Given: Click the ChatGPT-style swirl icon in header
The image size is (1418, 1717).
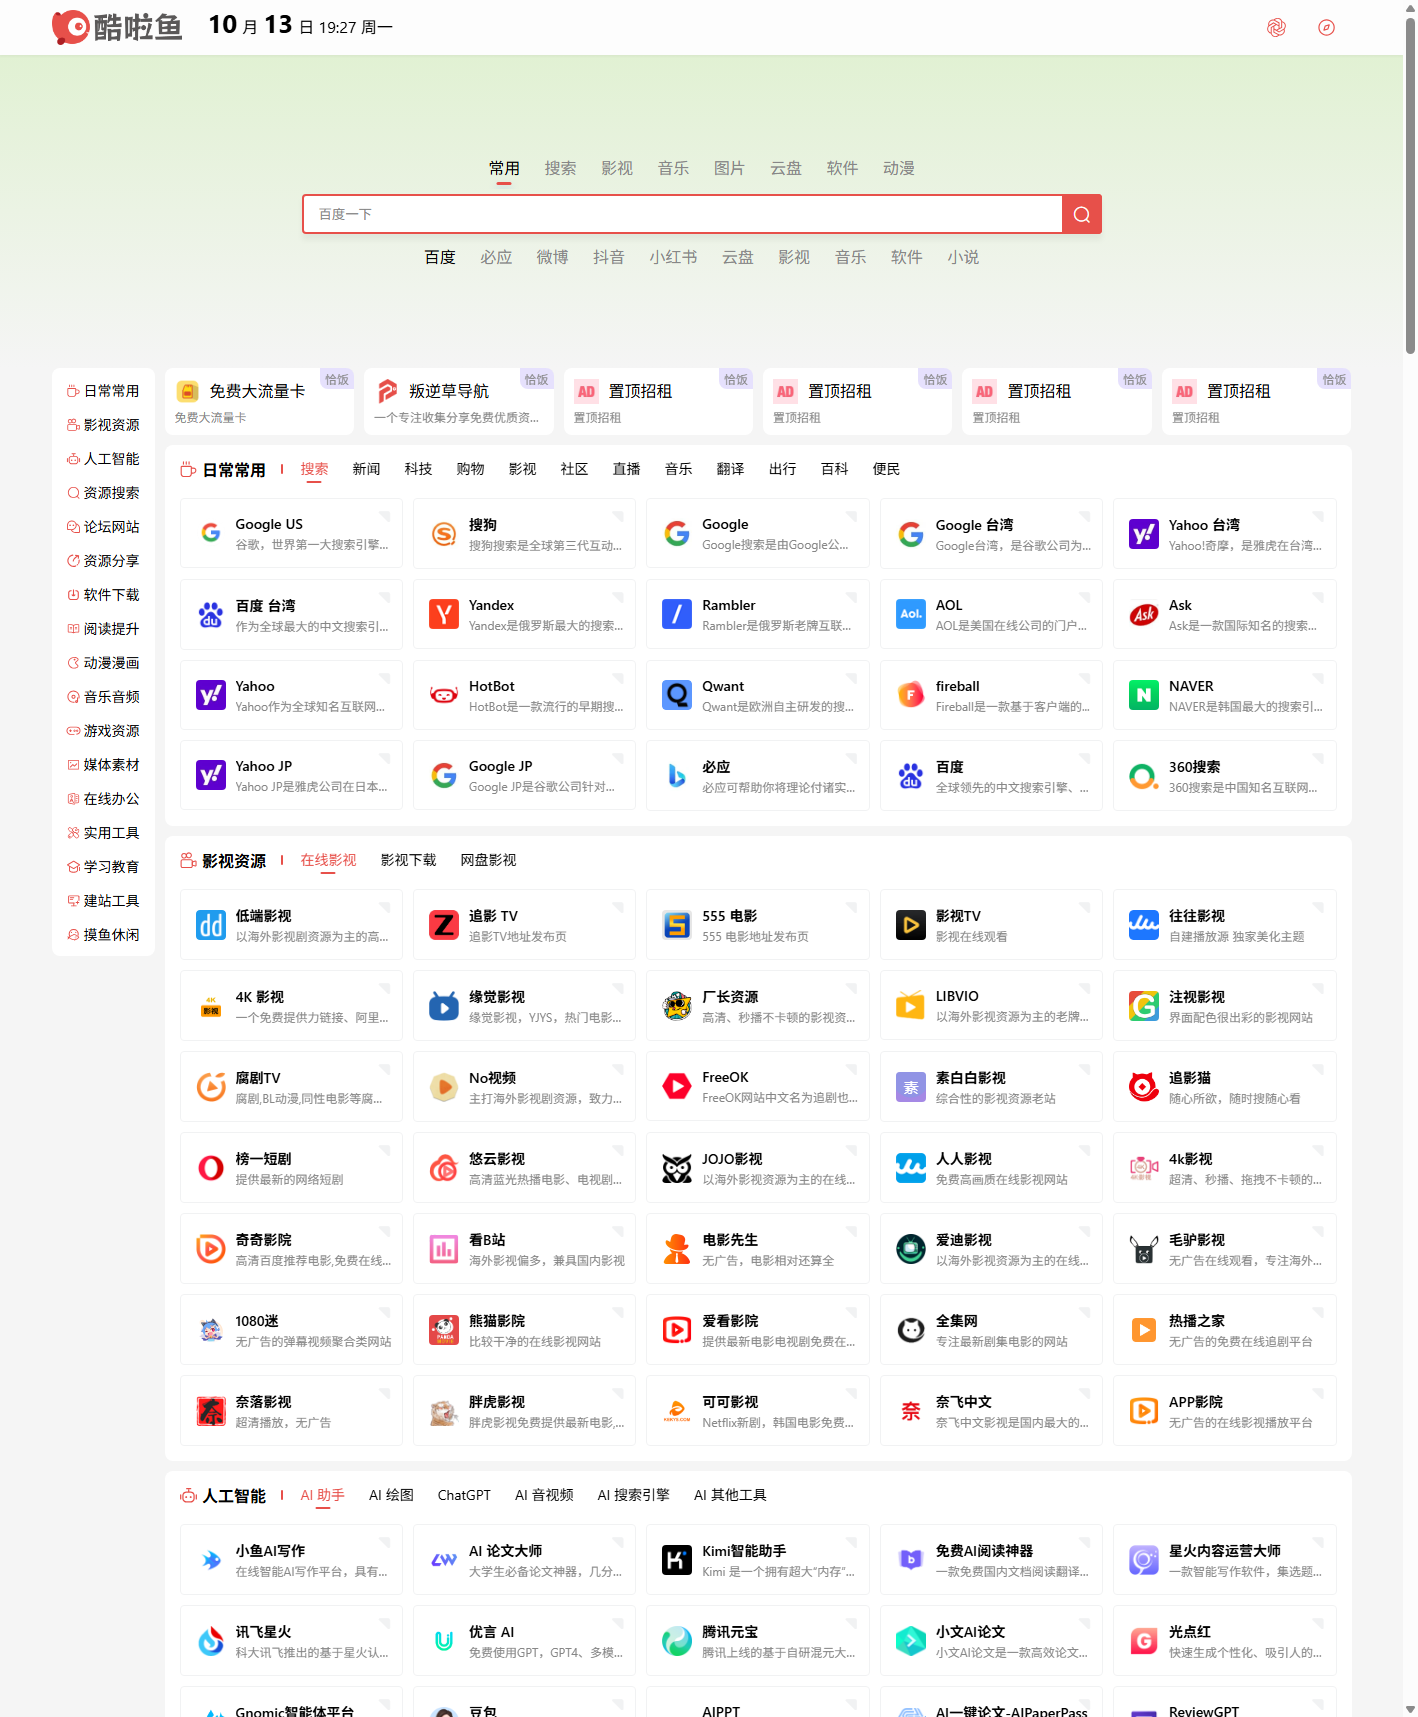Looking at the screenshot, I should pos(1276,27).
